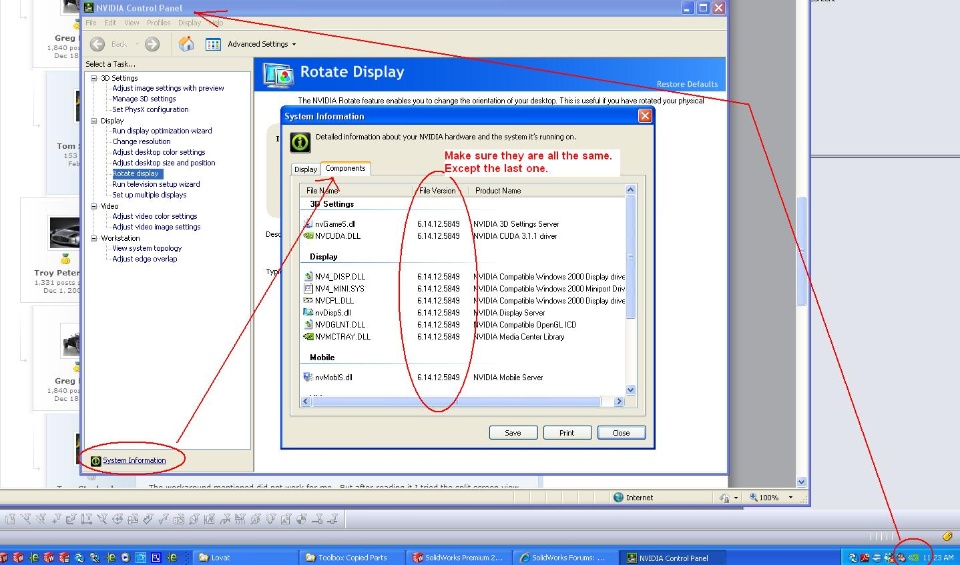The height and width of the screenshot is (565, 960).
Task: Select 'Set PhysX configuration' task
Action: click(150, 110)
